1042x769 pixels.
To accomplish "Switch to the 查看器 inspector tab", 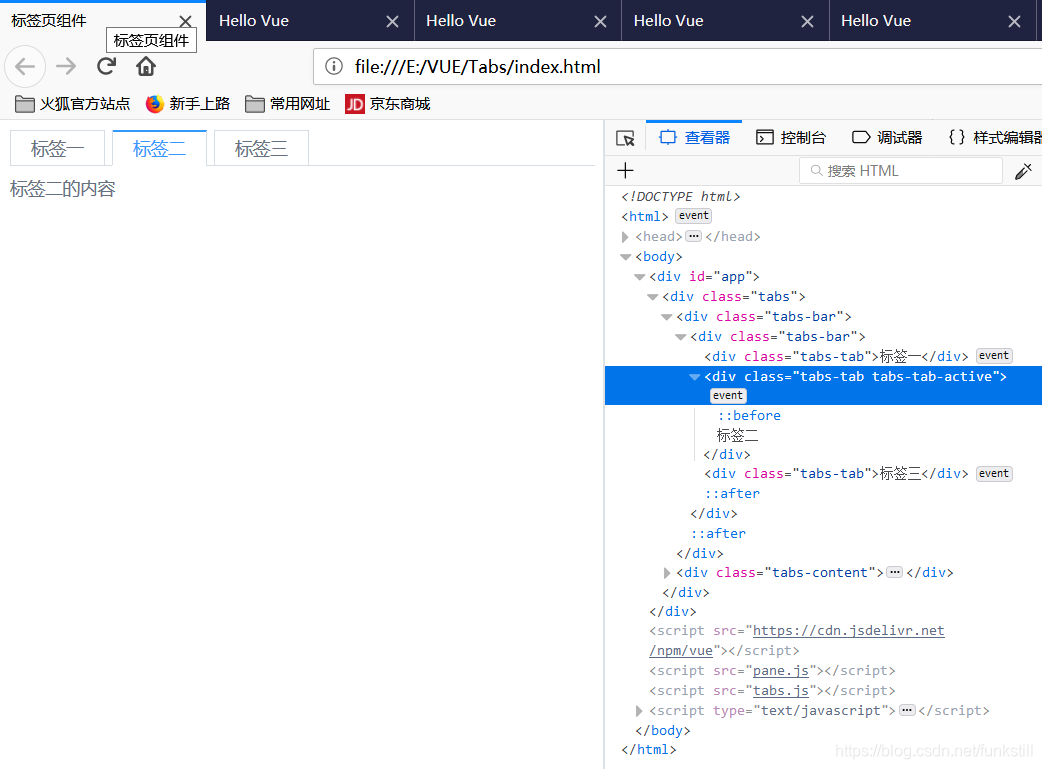I will point(694,138).
